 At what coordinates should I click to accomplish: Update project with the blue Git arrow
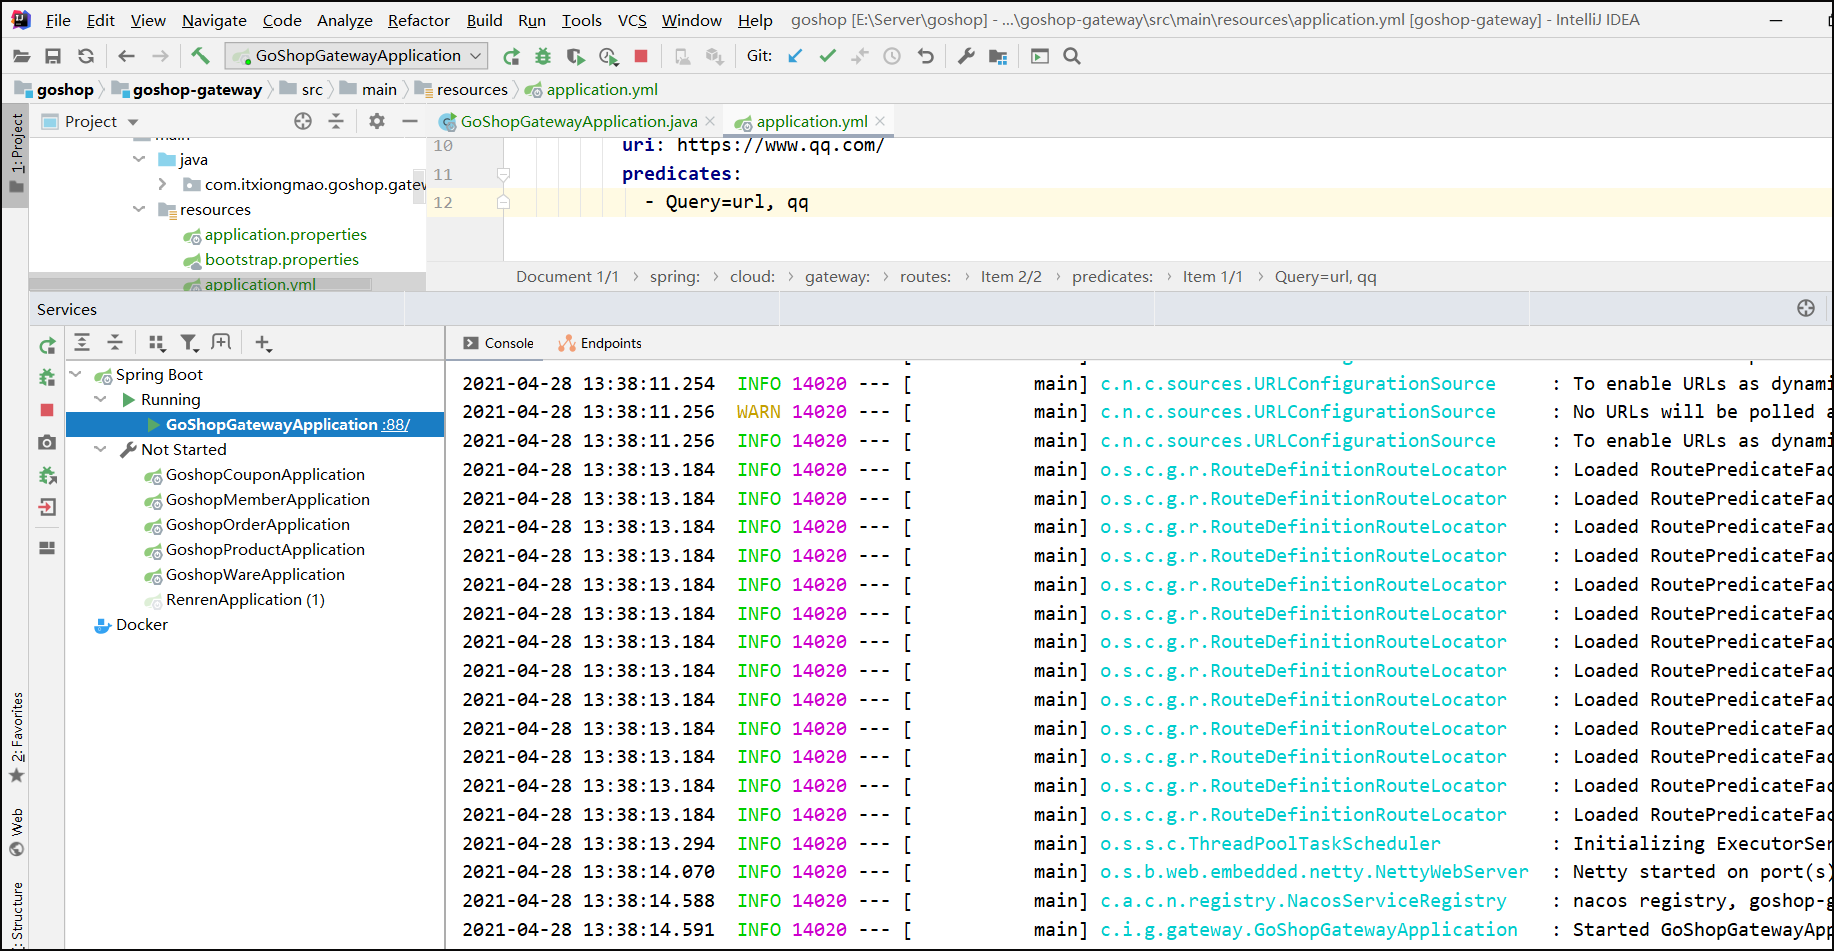coord(795,56)
